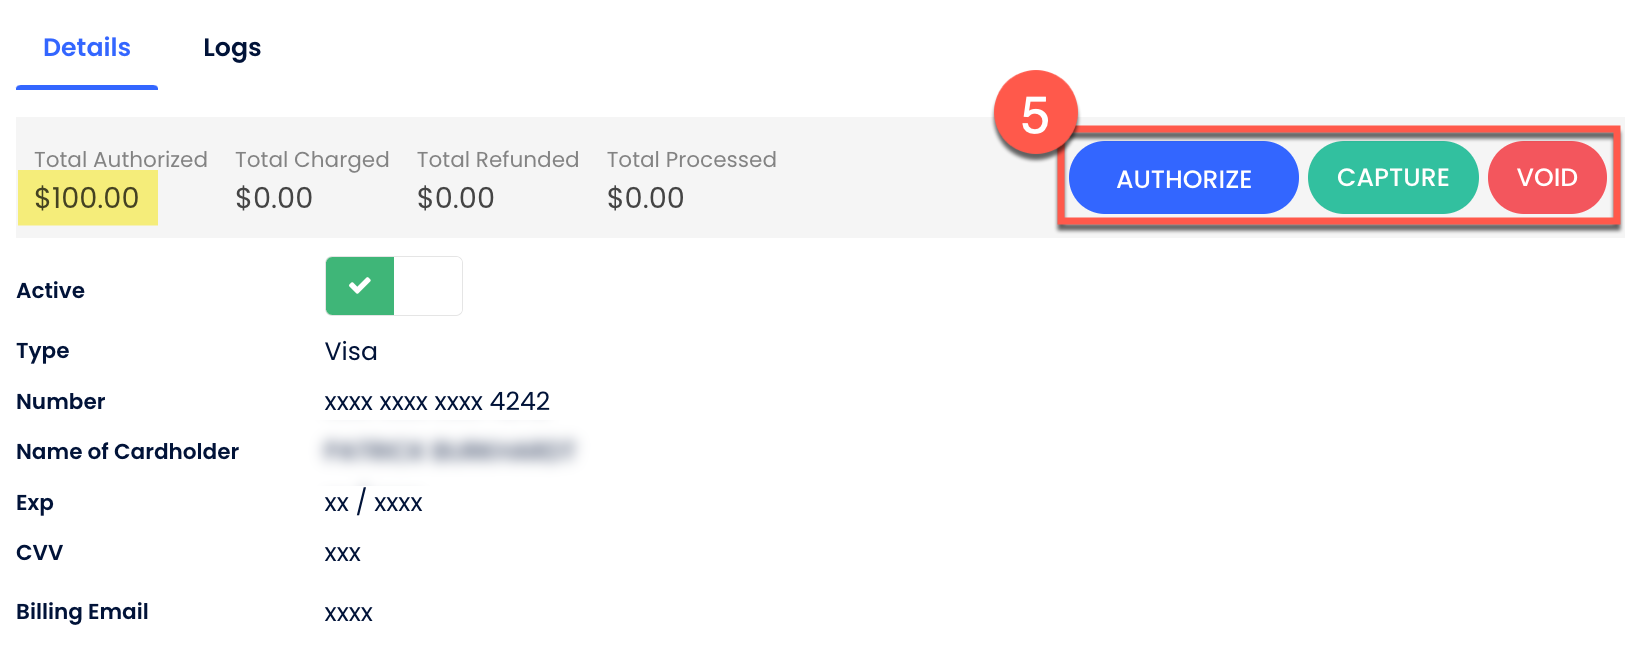The height and width of the screenshot is (654, 1638).
Task: Click the green CAPTURE button
Action: click(x=1392, y=178)
